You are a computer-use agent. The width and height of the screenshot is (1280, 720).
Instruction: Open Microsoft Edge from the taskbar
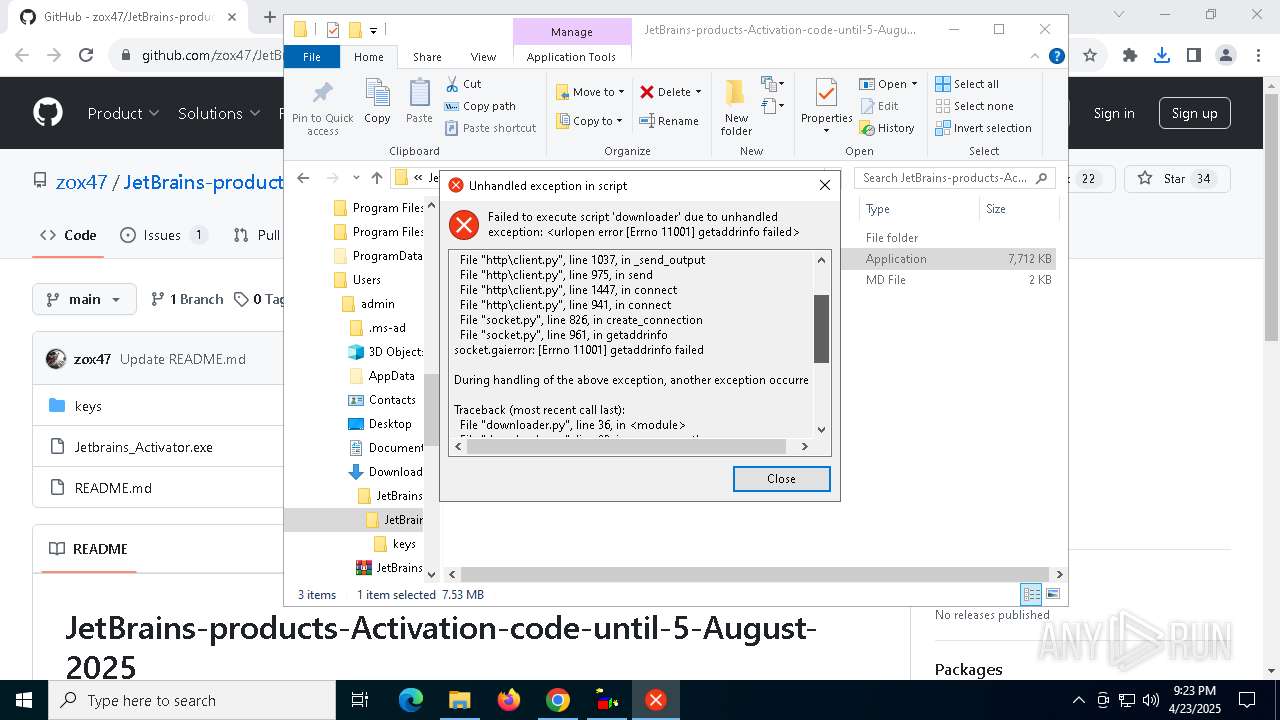[411, 700]
